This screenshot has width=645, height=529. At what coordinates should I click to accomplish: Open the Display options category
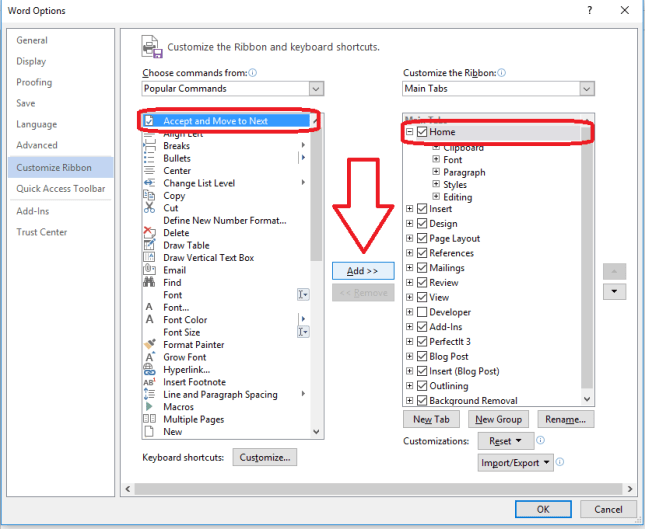coord(31,61)
